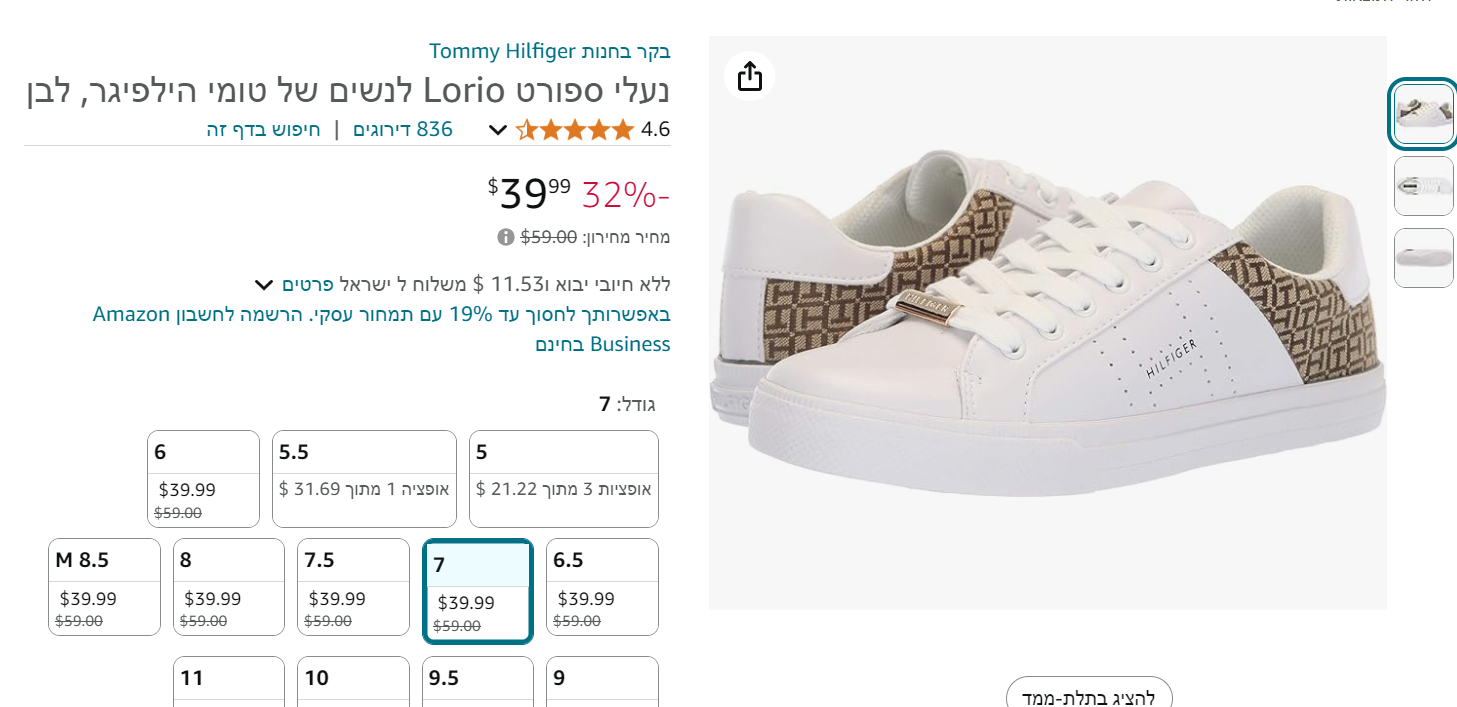Choose size 8 option
Image resolution: width=1457 pixels, height=707 pixels.
(229, 587)
